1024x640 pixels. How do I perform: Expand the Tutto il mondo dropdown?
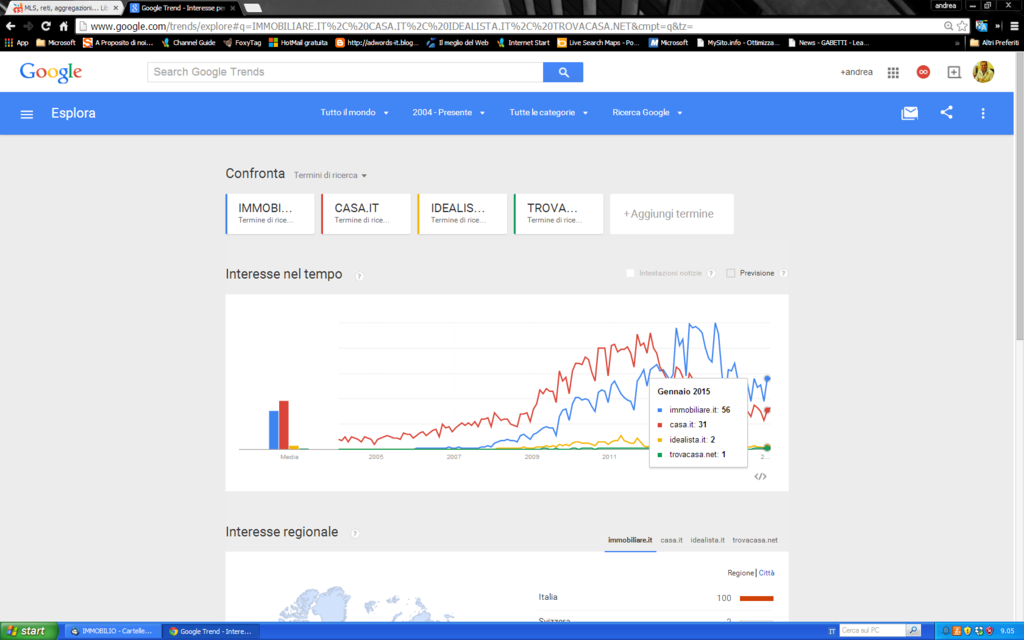[354, 113]
